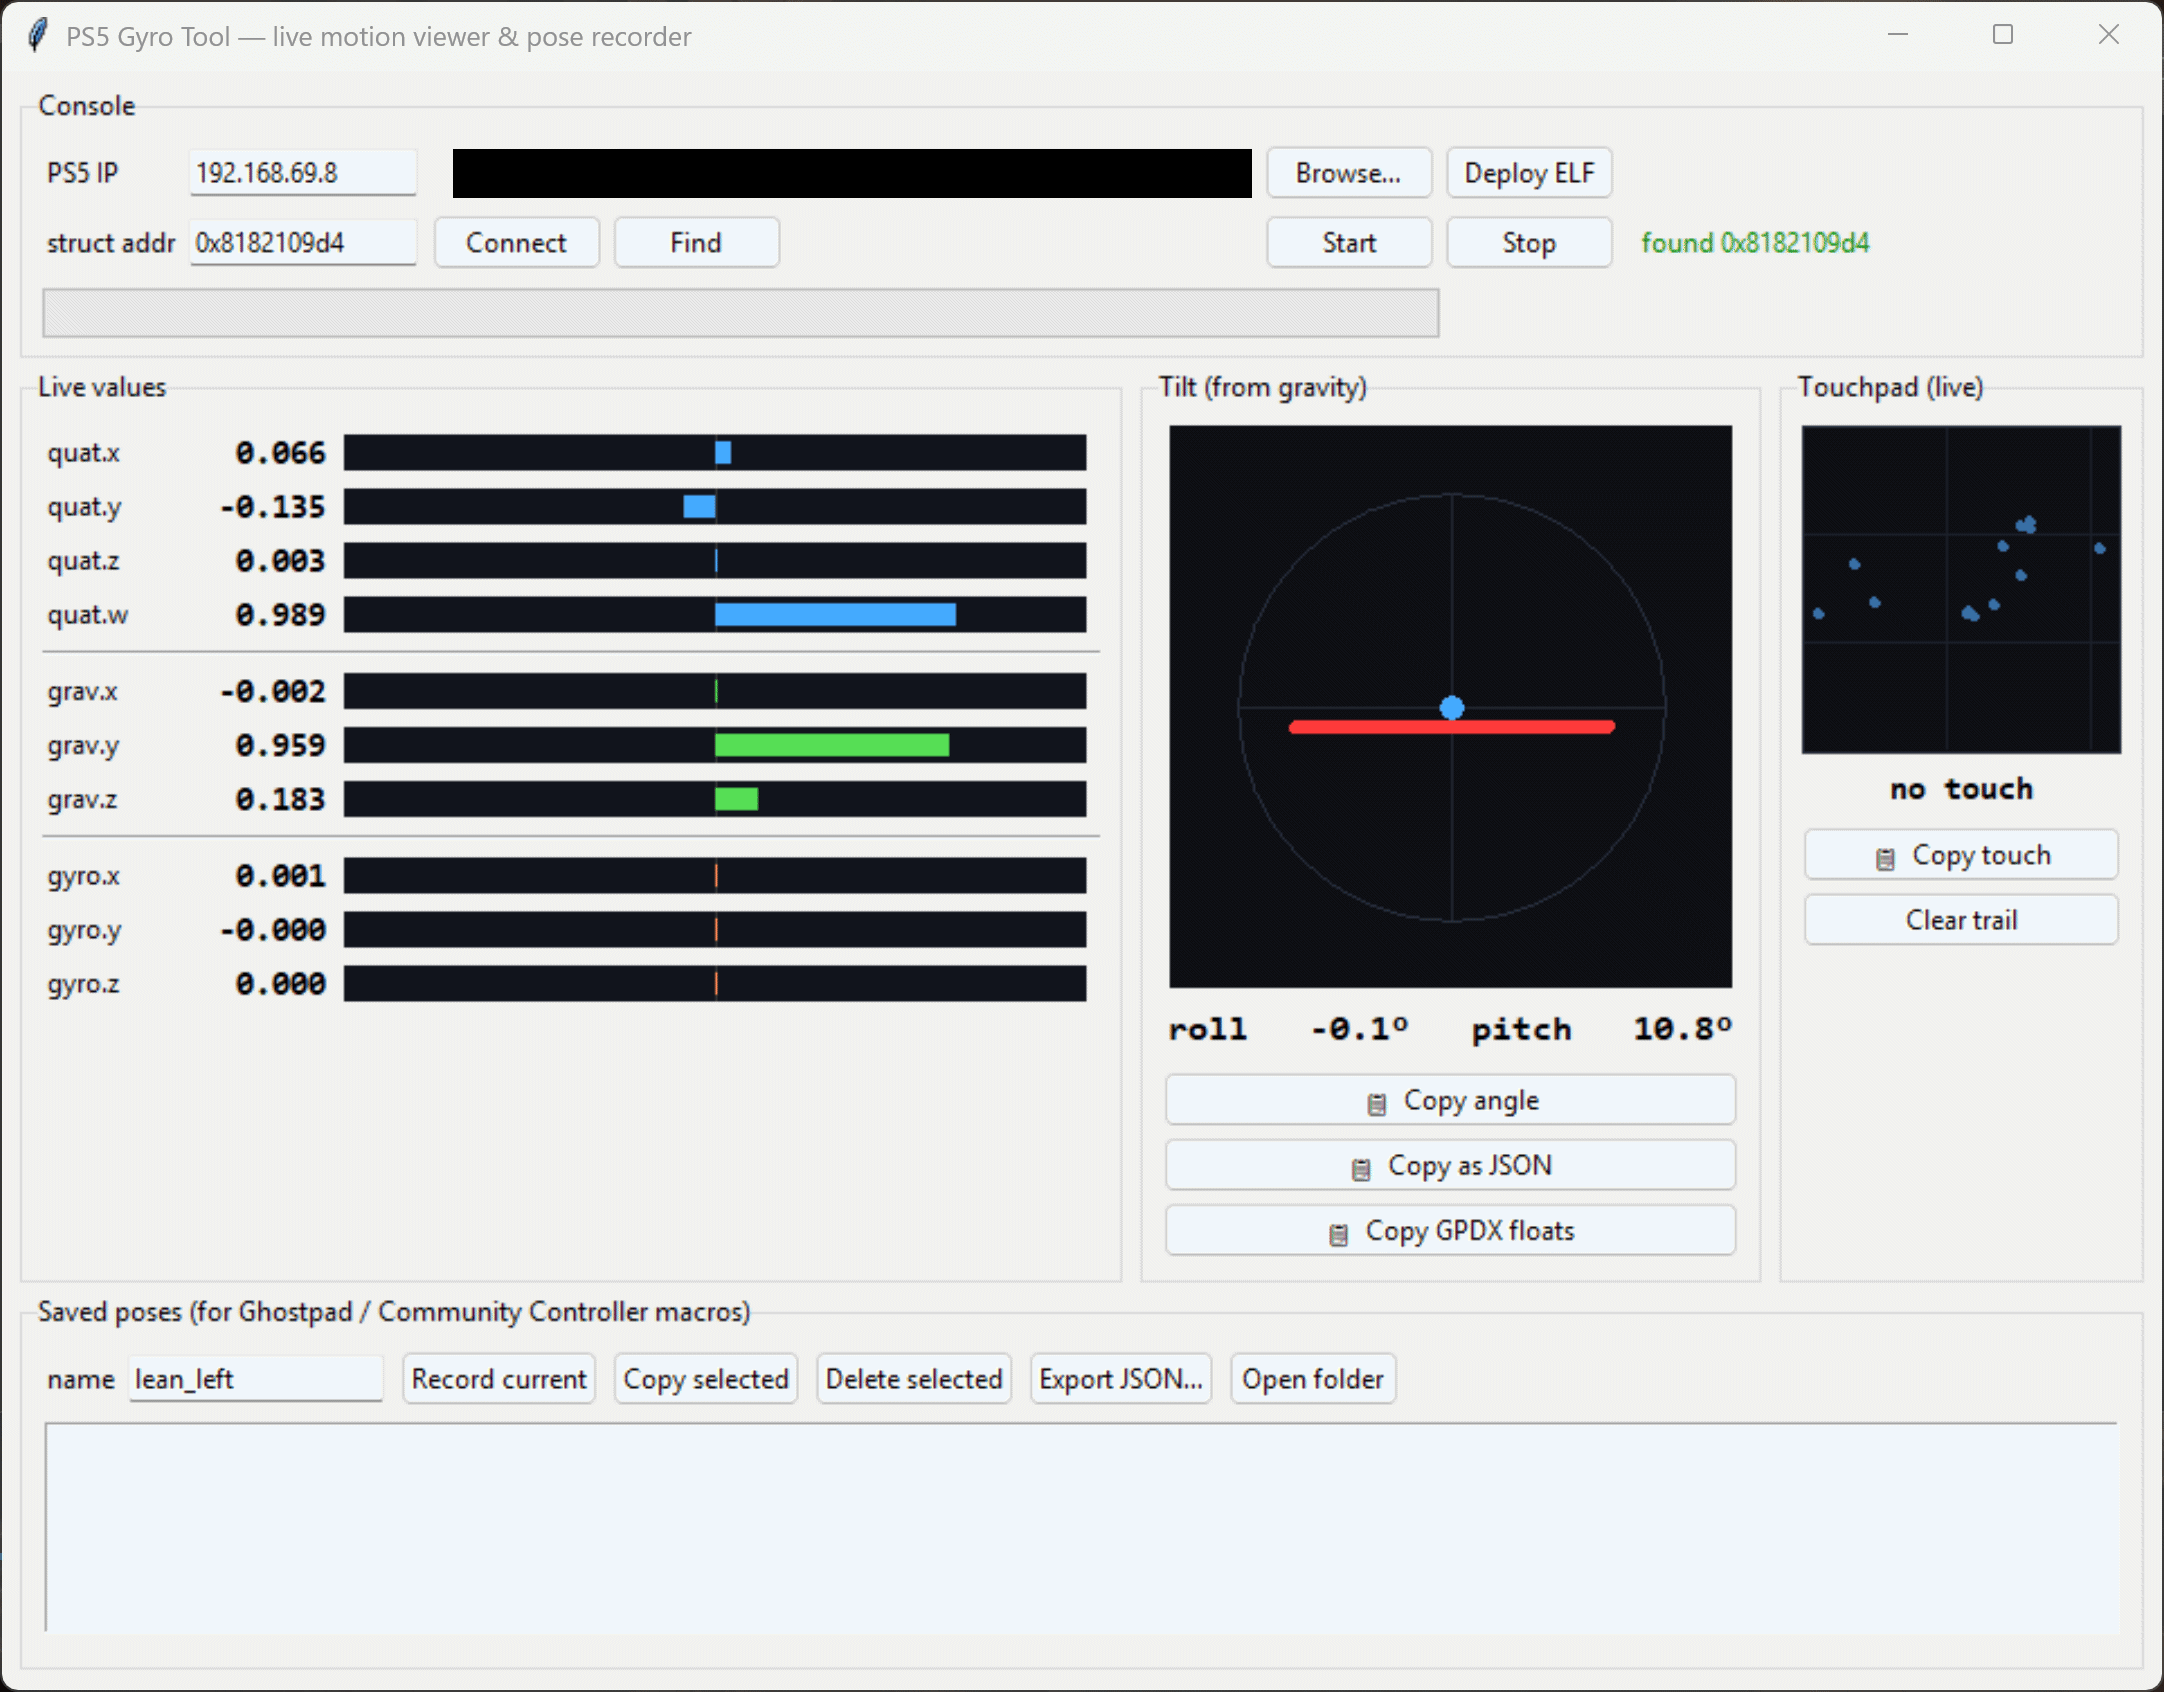Image resolution: width=2164 pixels, height=1692 pixels.
Task: Delete selected saved pose
Action: tap(914, 1379)
